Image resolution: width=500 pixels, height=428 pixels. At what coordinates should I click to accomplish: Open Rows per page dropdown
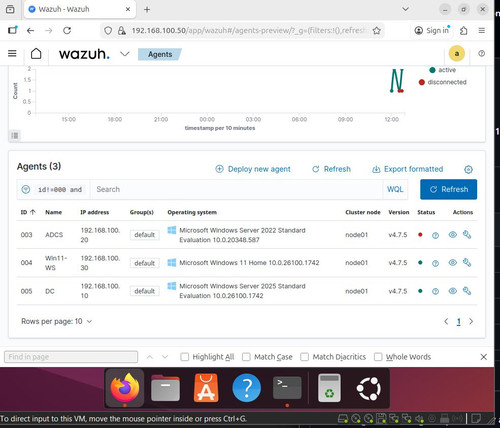[56, 321]
